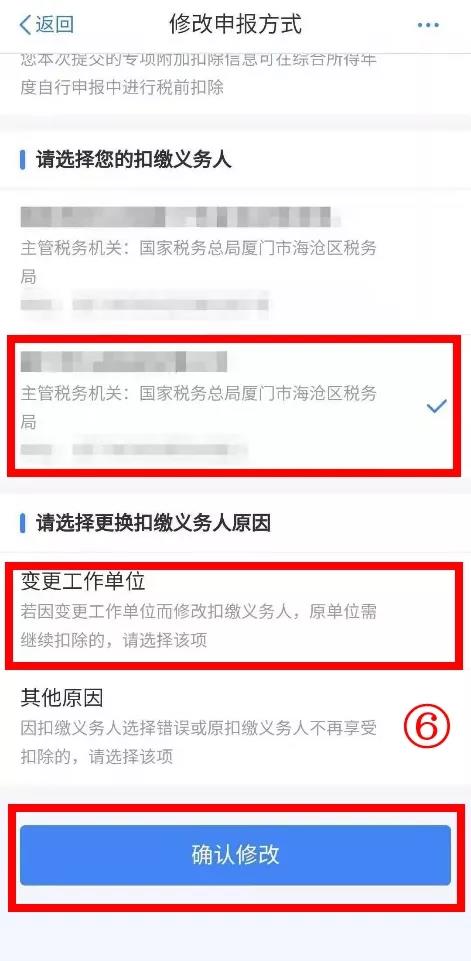Click the red circled number 6 marker

(x=426, y=727)
